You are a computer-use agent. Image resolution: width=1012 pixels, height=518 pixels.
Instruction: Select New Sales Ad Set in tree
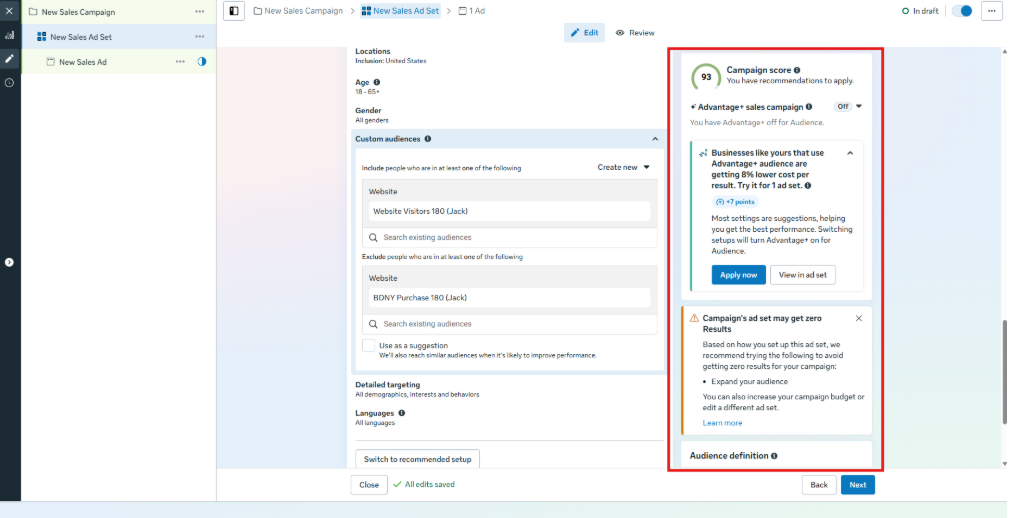click(81, 37)
